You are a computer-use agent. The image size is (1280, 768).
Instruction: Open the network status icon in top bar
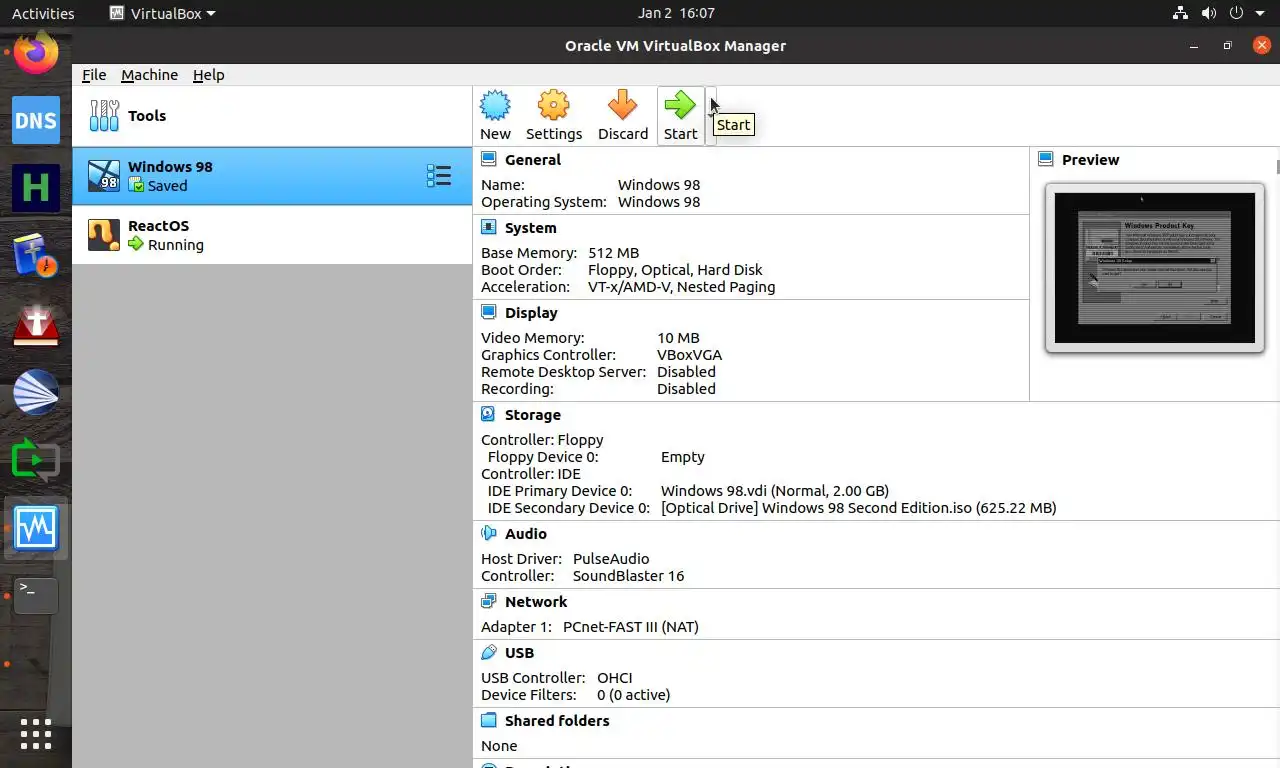[x=1181, y=13]
